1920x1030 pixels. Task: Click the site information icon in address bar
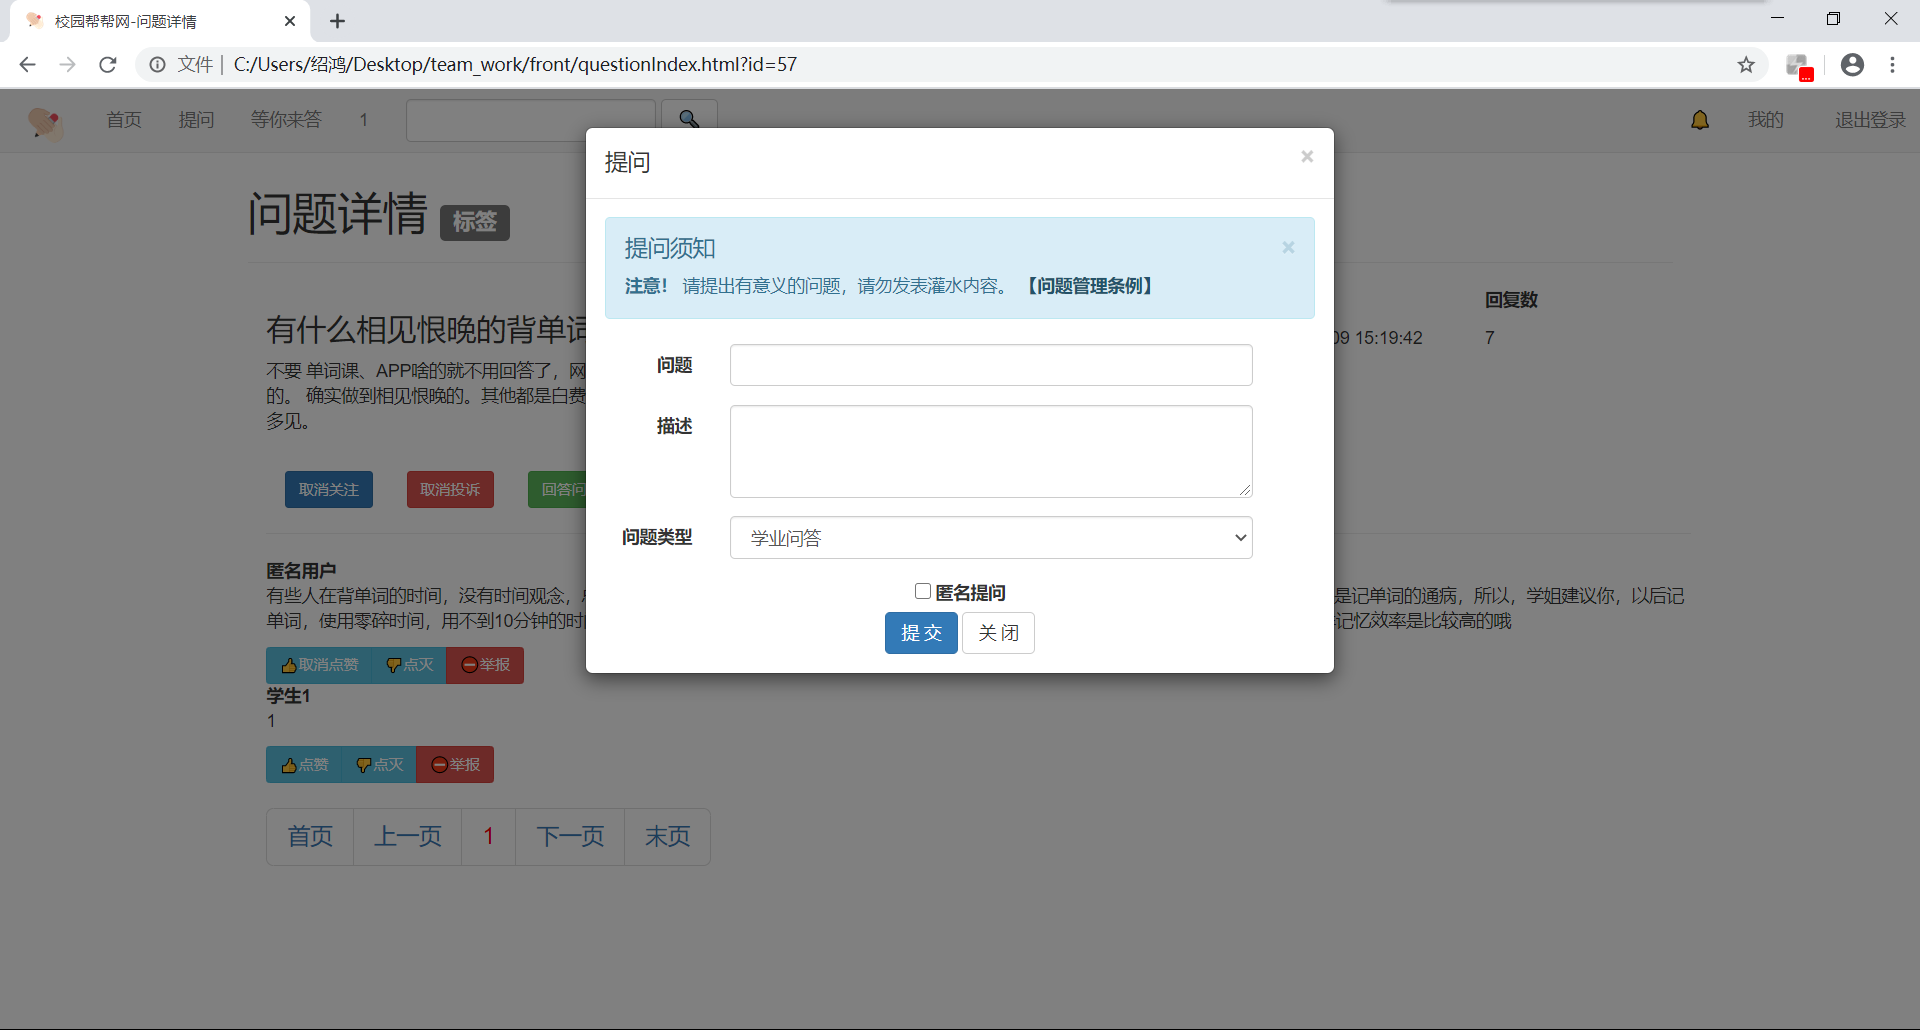pos(157,65)
